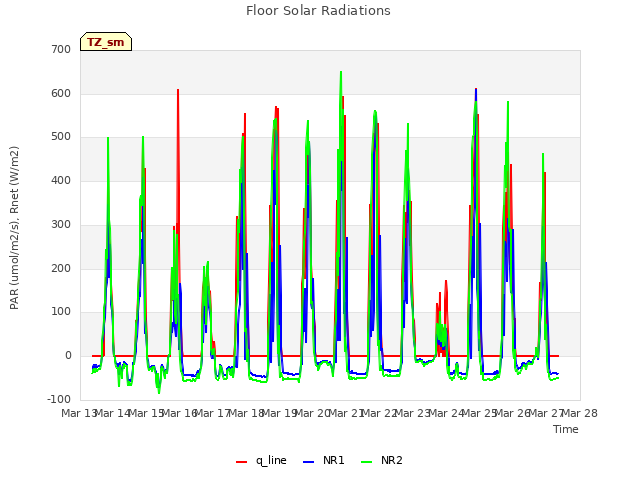Click the TZ_sm annotation label
This screenshot has width=640, height=480.
tap(106, 42)
